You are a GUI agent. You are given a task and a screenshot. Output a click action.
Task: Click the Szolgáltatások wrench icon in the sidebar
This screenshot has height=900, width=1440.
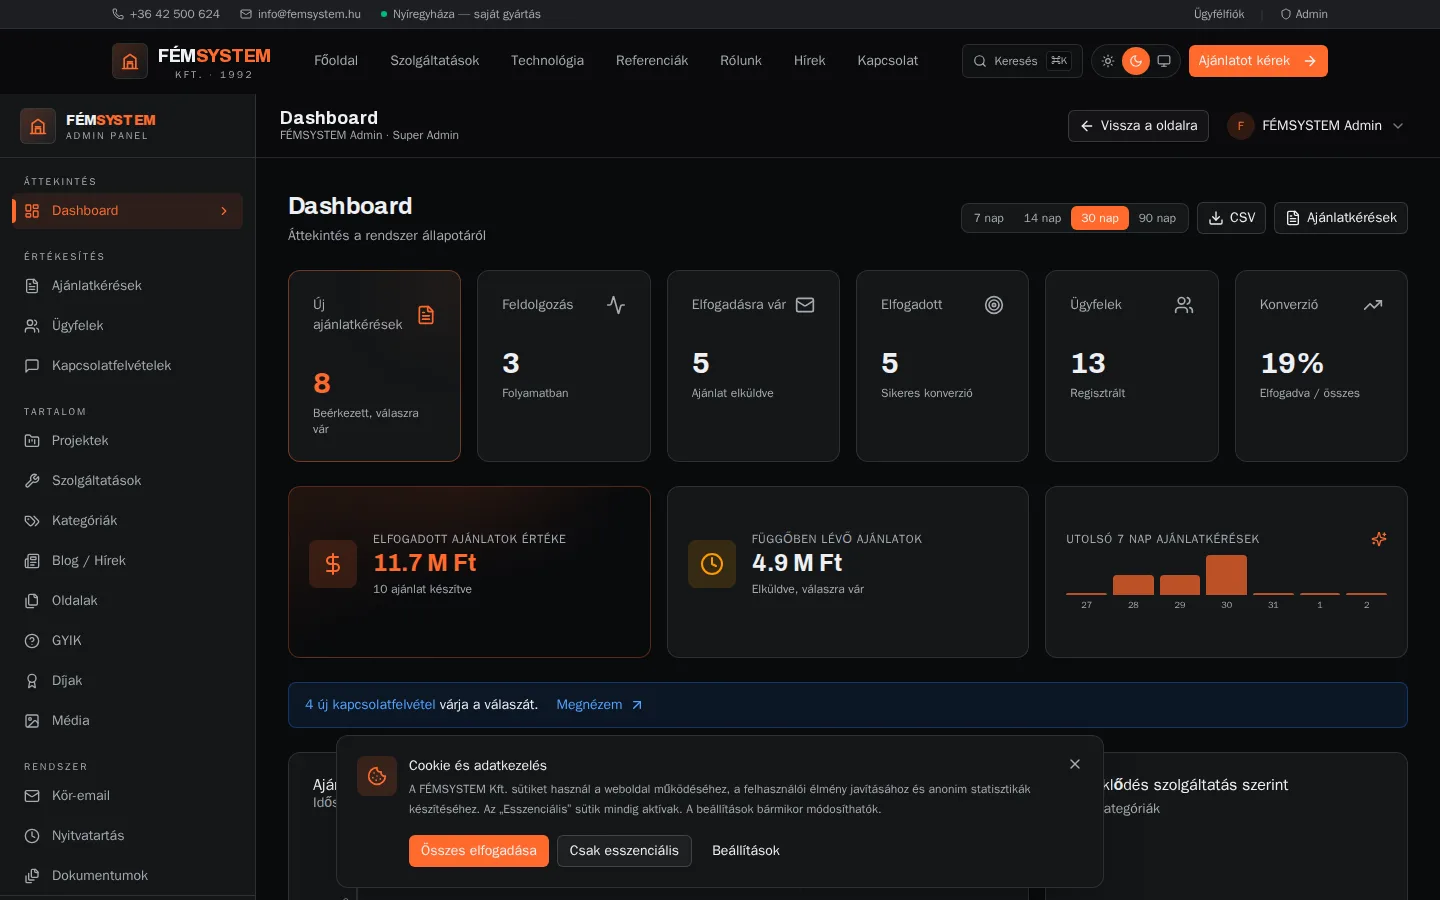pos(32,481)
